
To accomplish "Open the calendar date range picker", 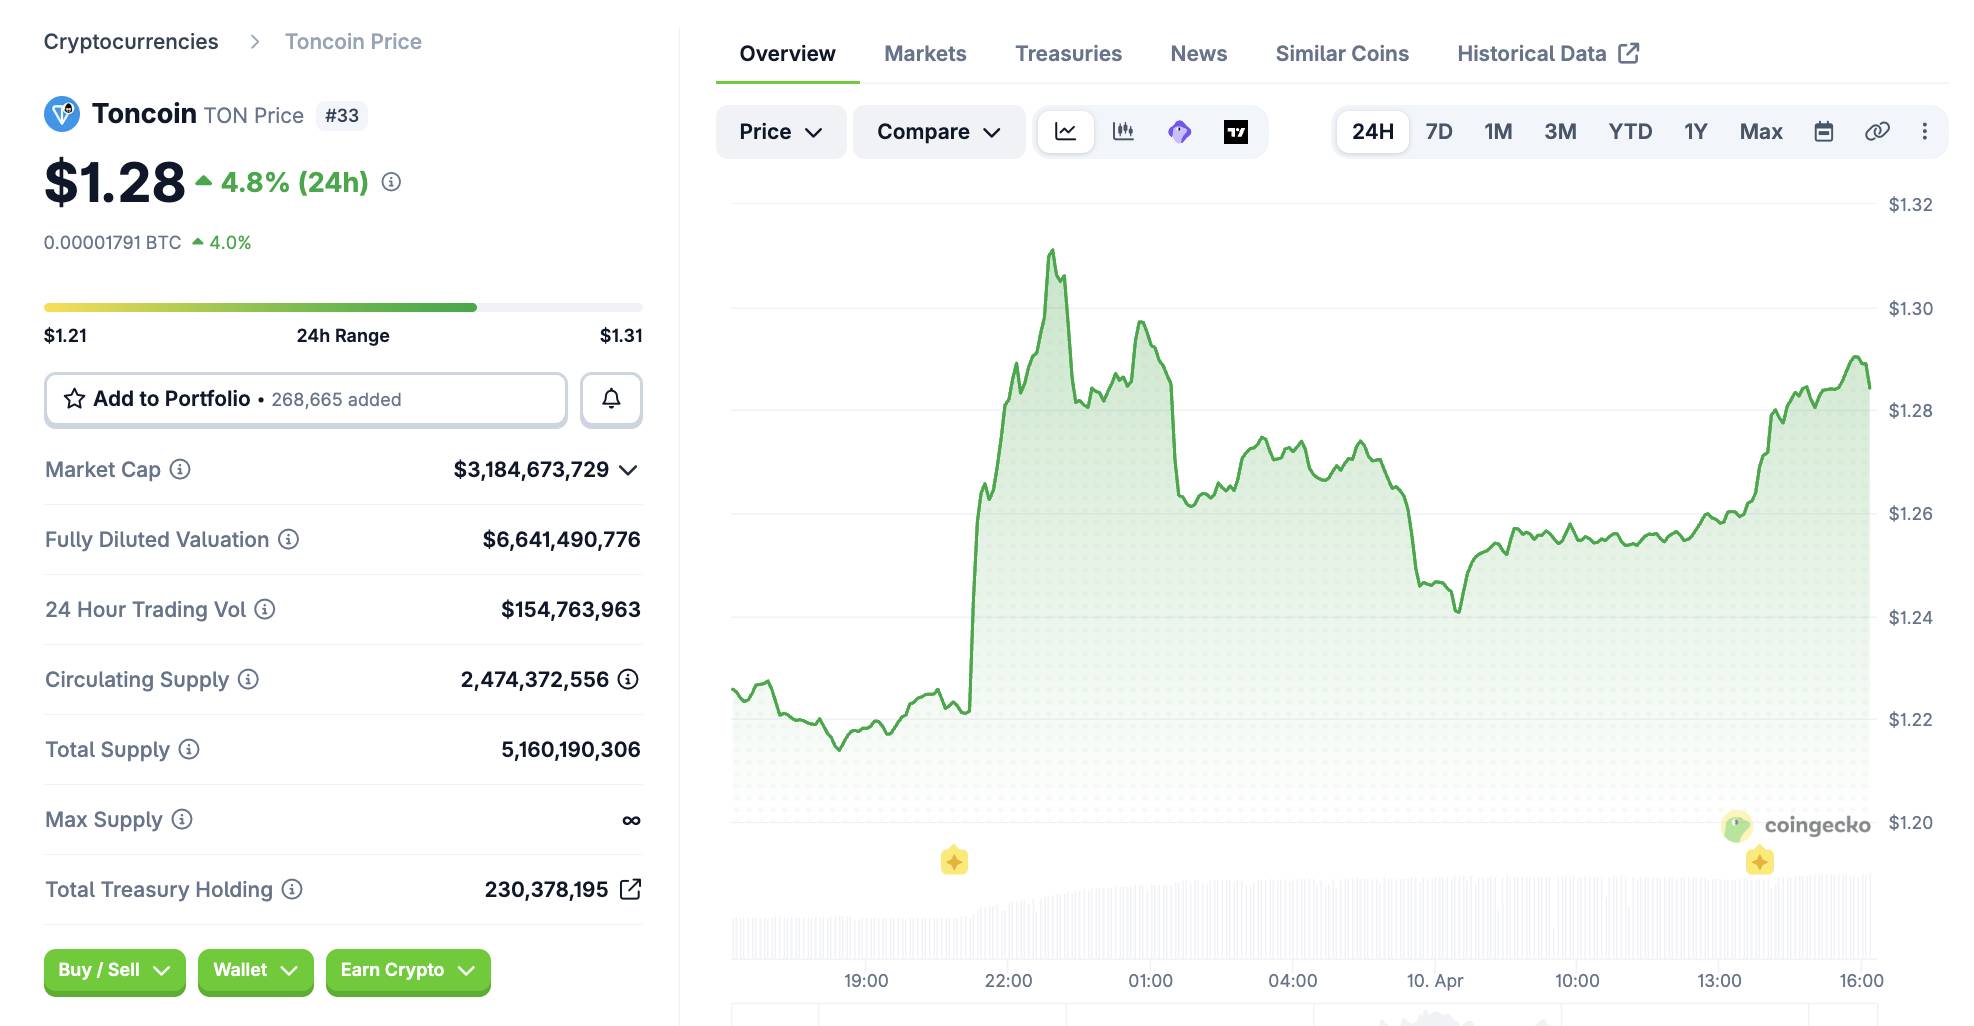I will [x=1823, y=132].
